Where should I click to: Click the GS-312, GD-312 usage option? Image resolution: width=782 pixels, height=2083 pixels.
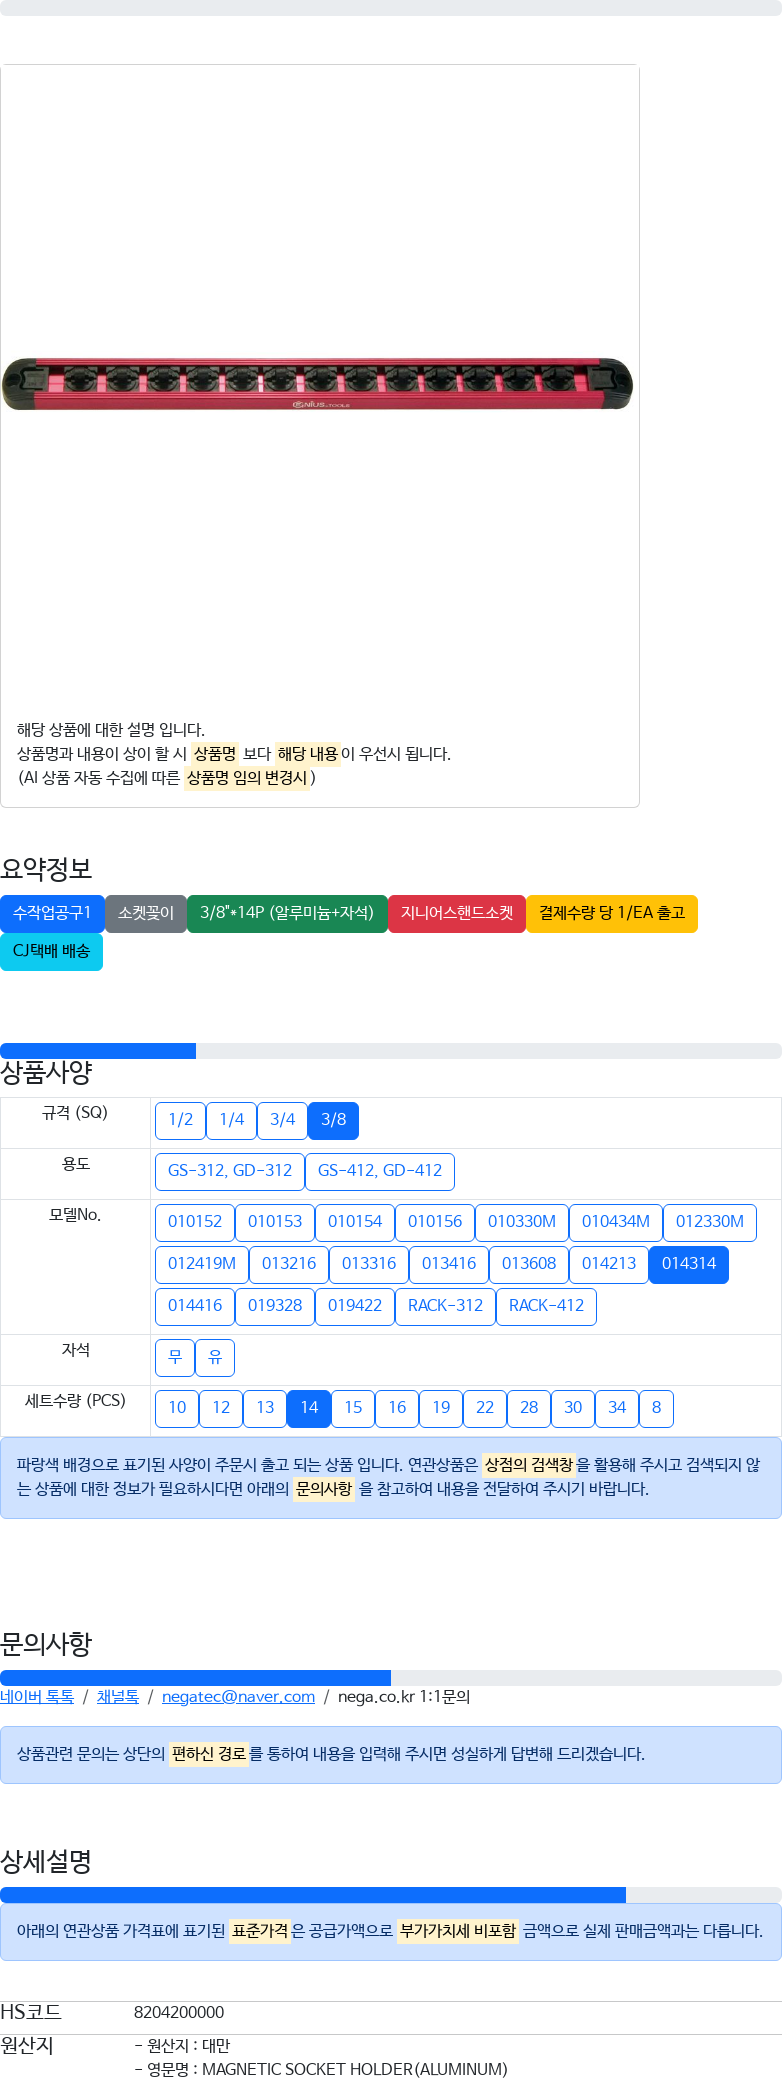tap(230, 1171)
